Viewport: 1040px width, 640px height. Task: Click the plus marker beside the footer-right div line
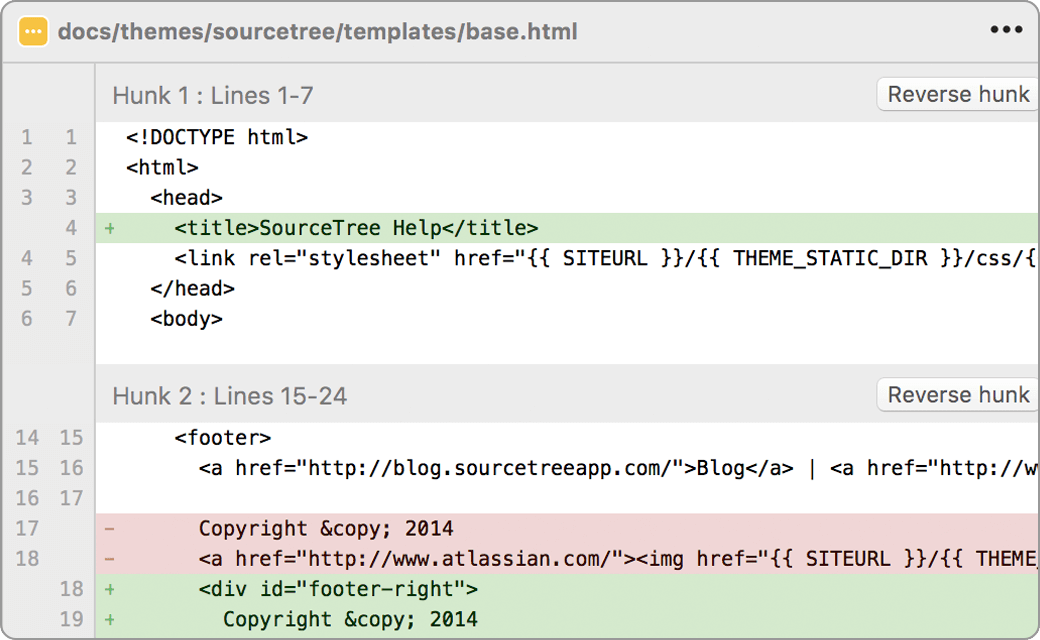coord(109,589)
